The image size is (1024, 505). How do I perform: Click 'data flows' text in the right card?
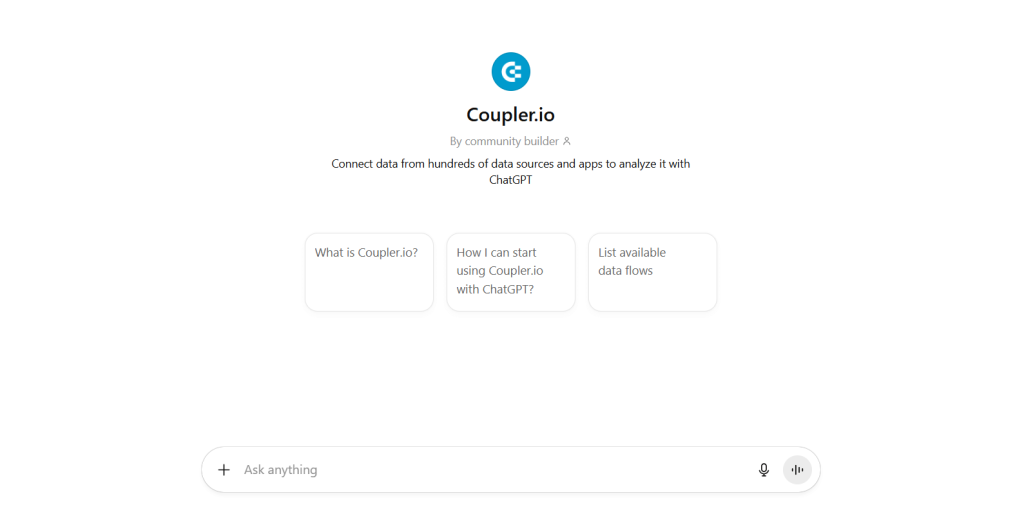625,271
